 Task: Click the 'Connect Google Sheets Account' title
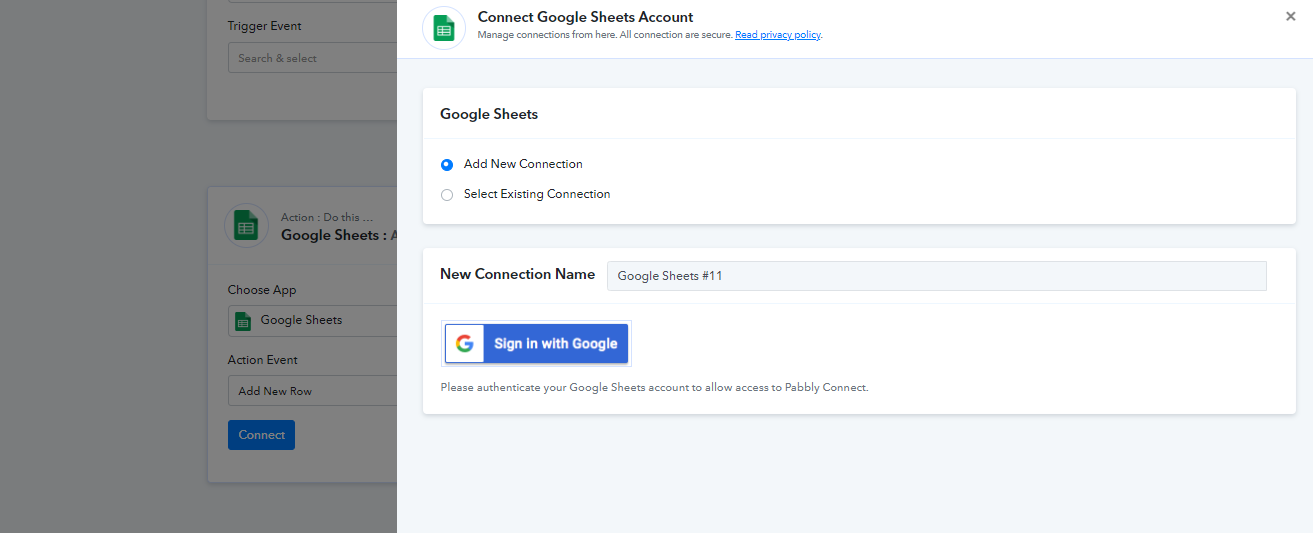(x=585, y=17)
